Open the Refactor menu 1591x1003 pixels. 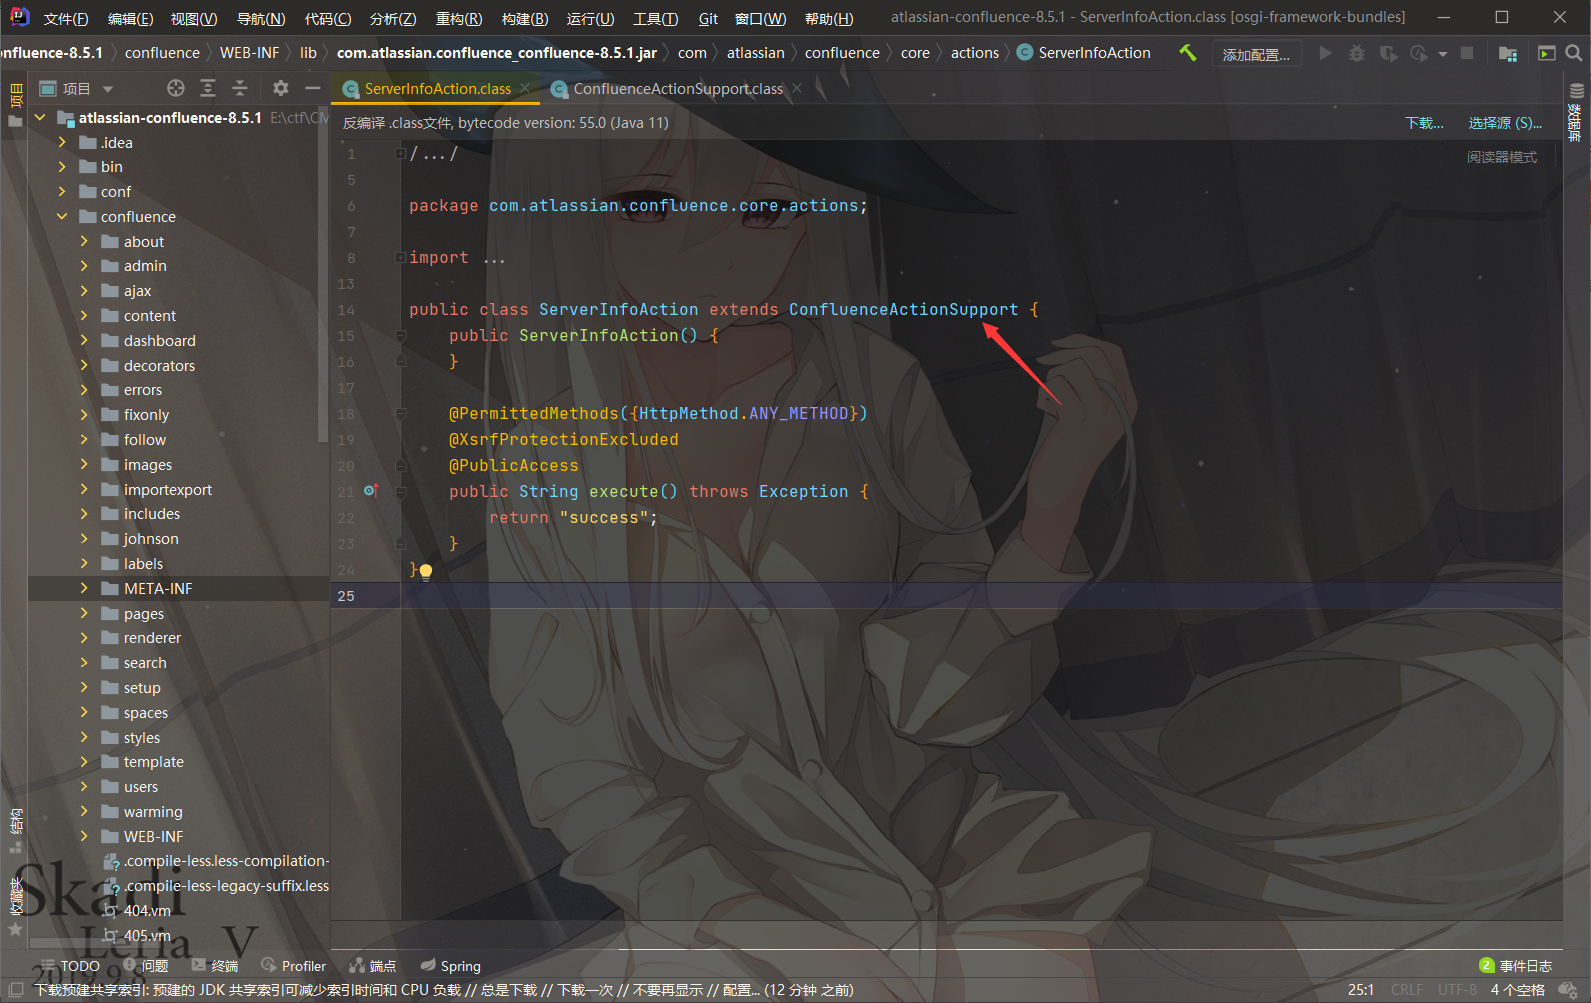point(459,18)
